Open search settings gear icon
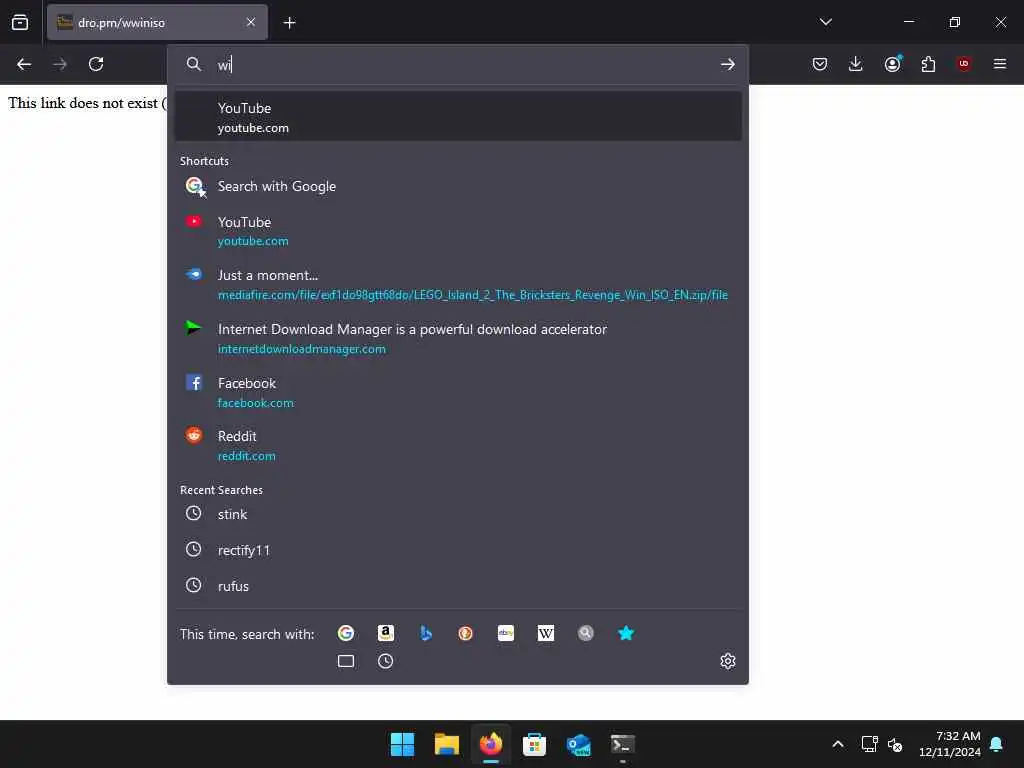This screenshot has height=768, width=1024. (x=728, y=661)
